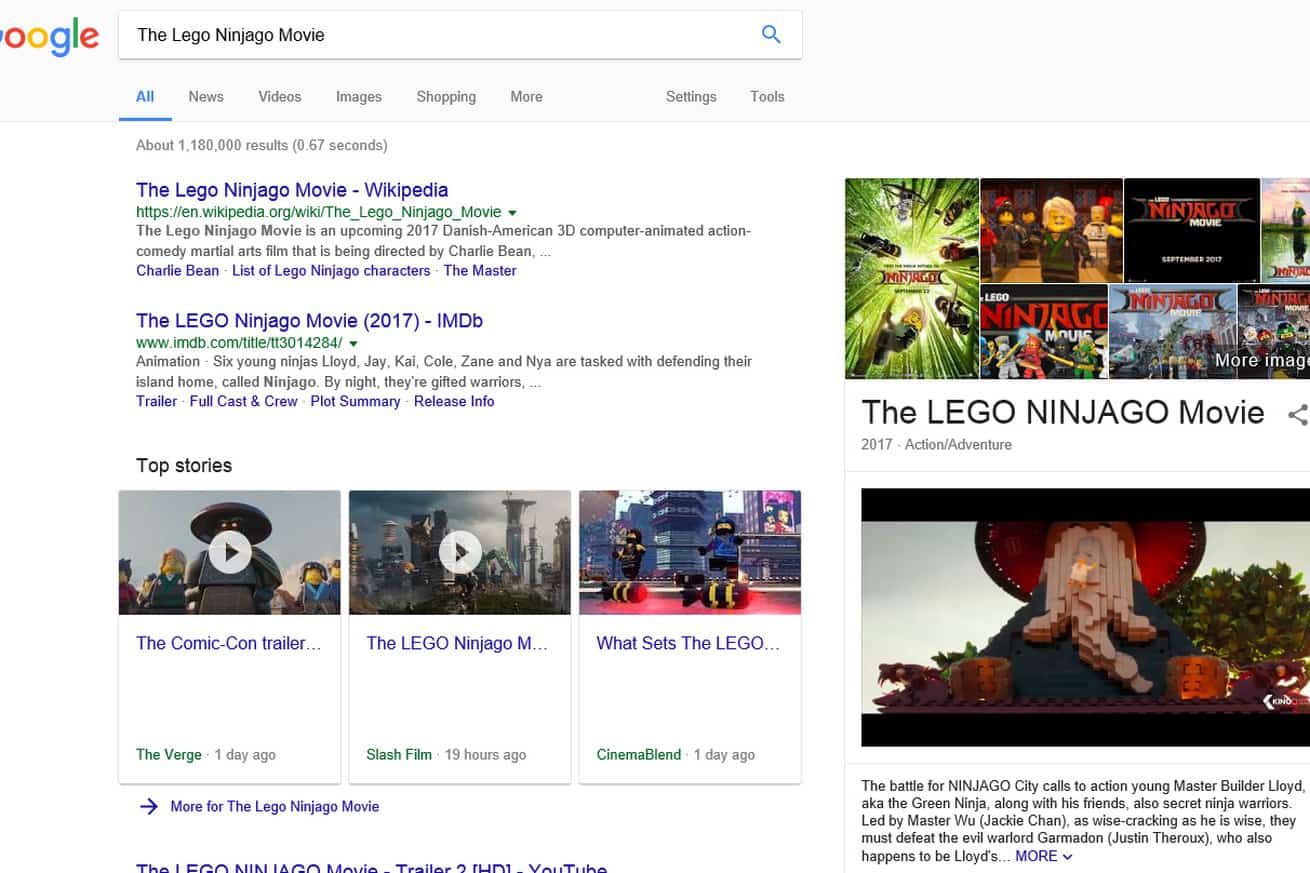Click the blue search magnifier icon
1310x873 pixels.
point(770,34)
